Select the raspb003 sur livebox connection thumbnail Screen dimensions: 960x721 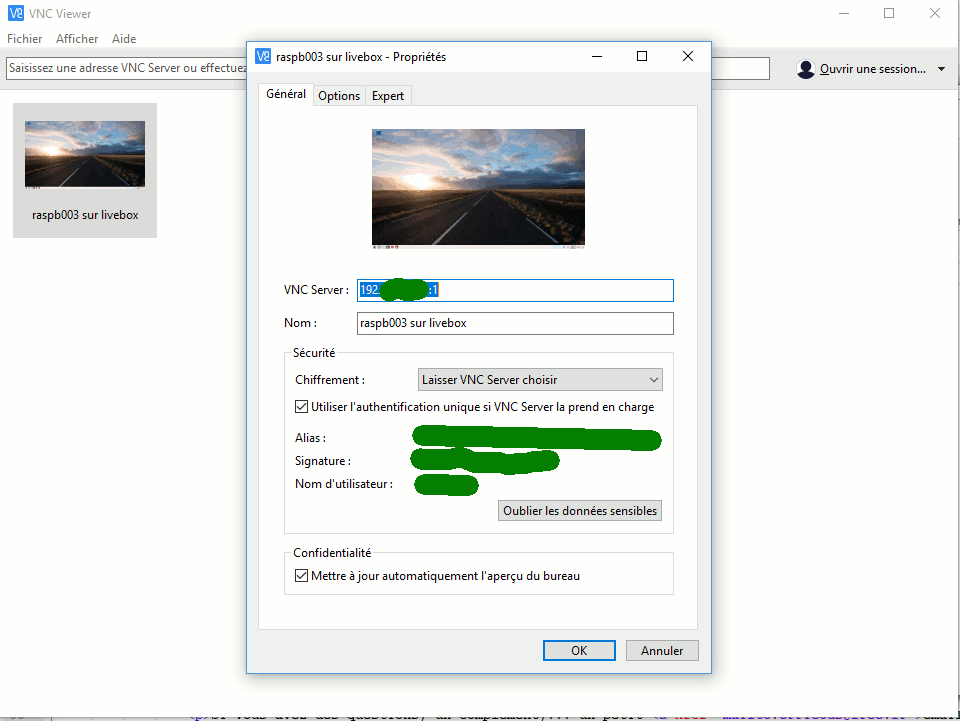[x=85, y=170]
